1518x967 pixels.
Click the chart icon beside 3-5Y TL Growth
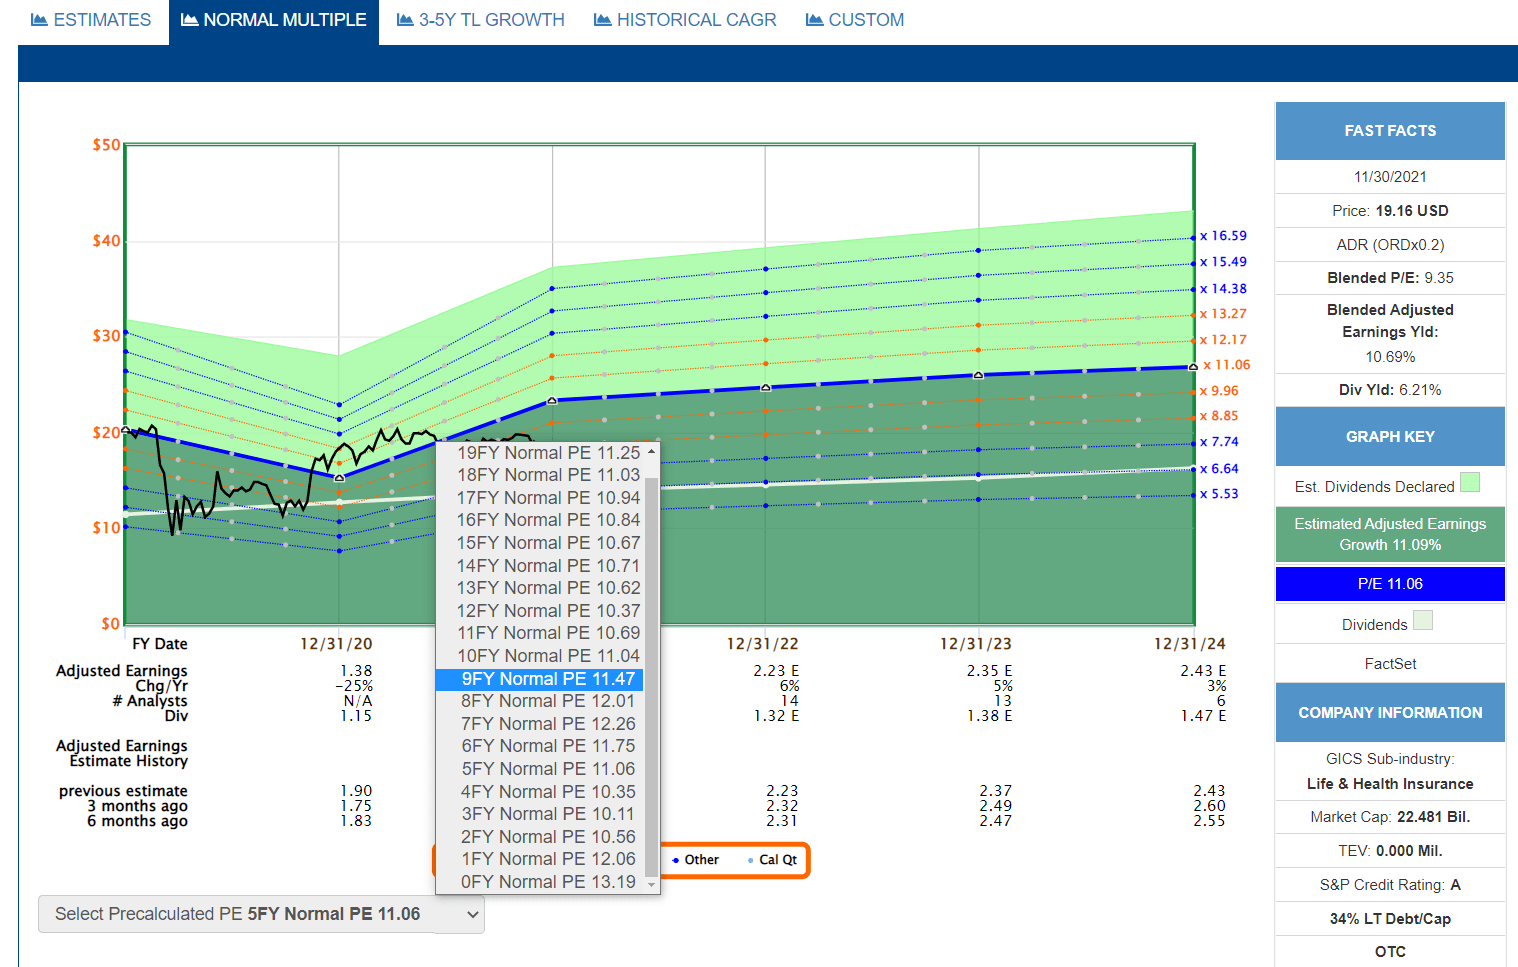[405, 20]
